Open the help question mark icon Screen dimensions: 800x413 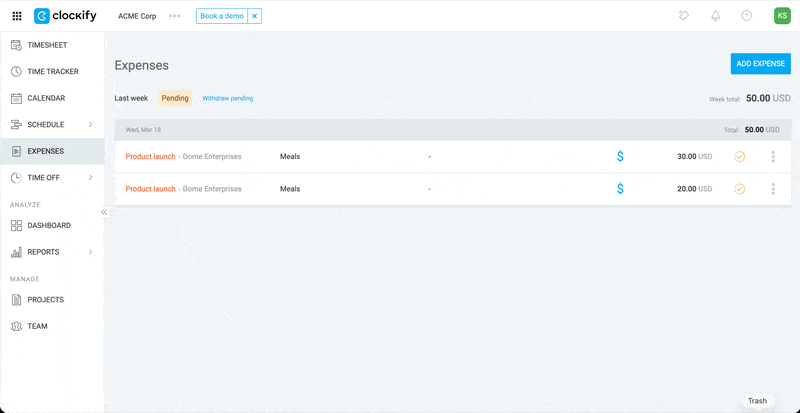pos(746,16)
